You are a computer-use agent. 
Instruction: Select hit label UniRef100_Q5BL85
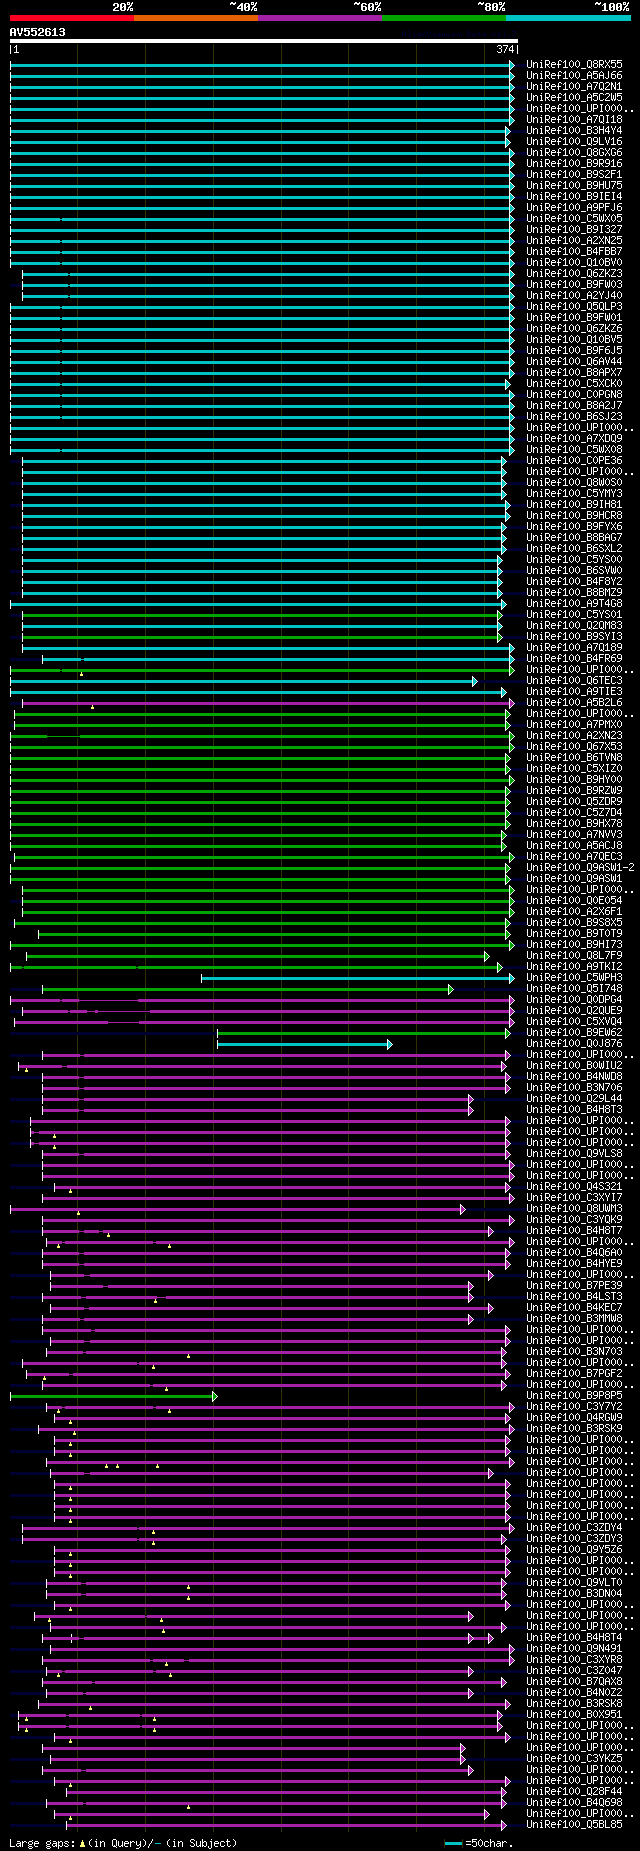coord(574,1825)
